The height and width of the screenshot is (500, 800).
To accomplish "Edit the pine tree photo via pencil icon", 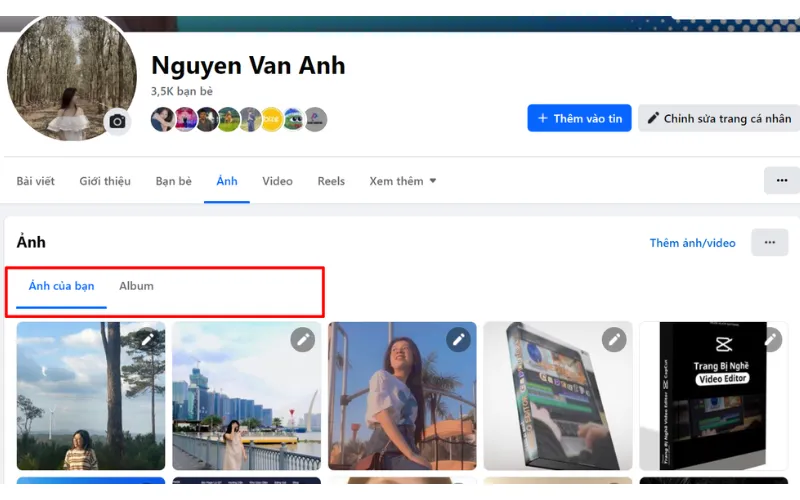I will pos(147,339).
